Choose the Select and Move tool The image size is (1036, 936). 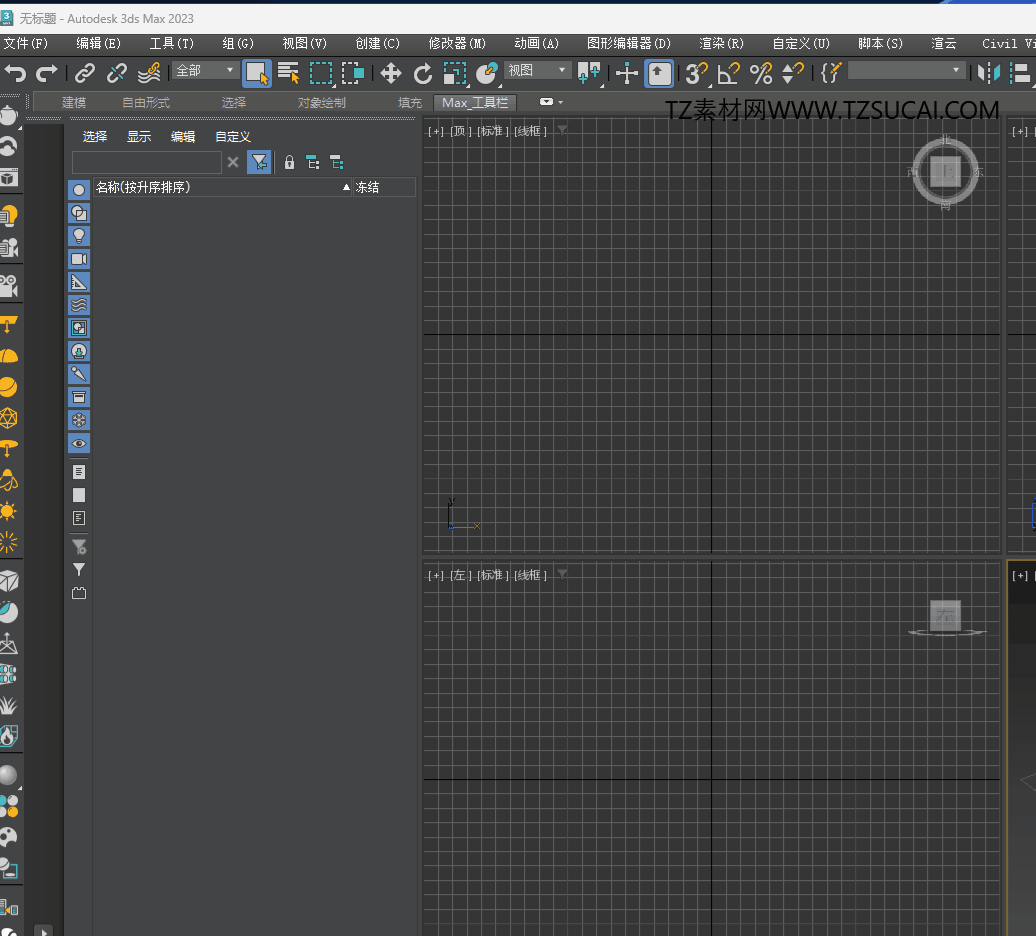(x=390, y=72)
